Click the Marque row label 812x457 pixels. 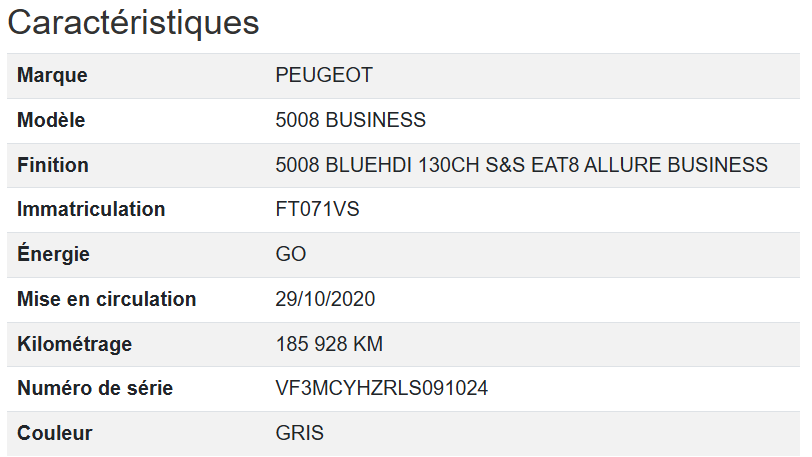pos(52,76)
